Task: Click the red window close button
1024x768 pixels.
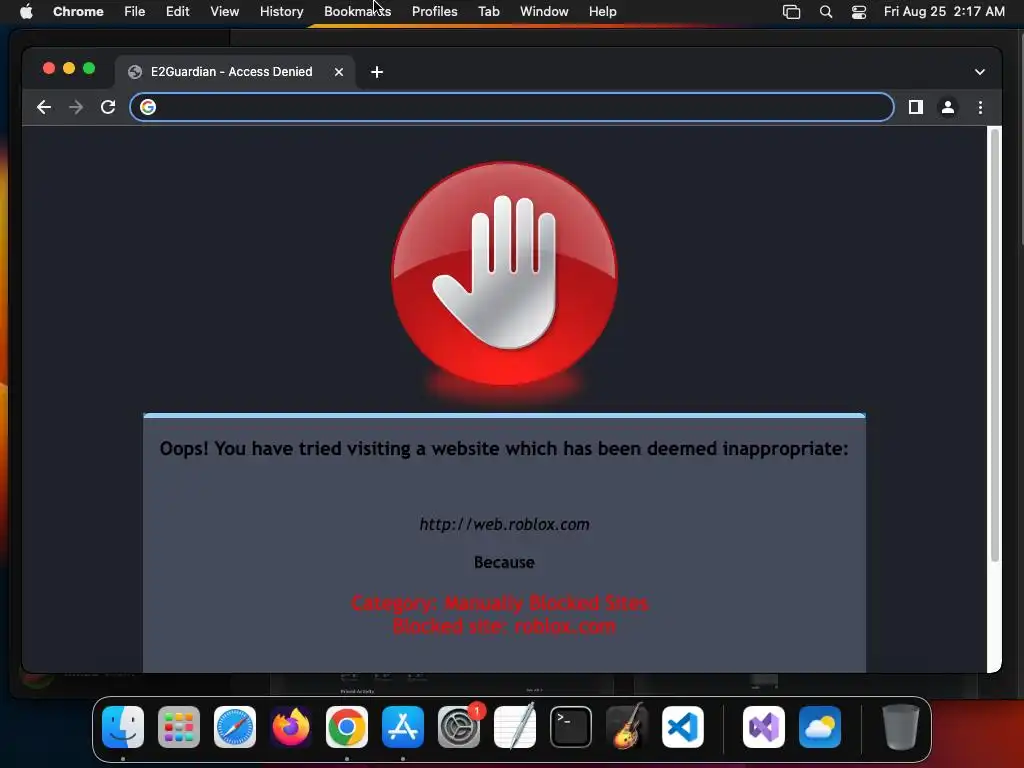Action: pos(49,69)
